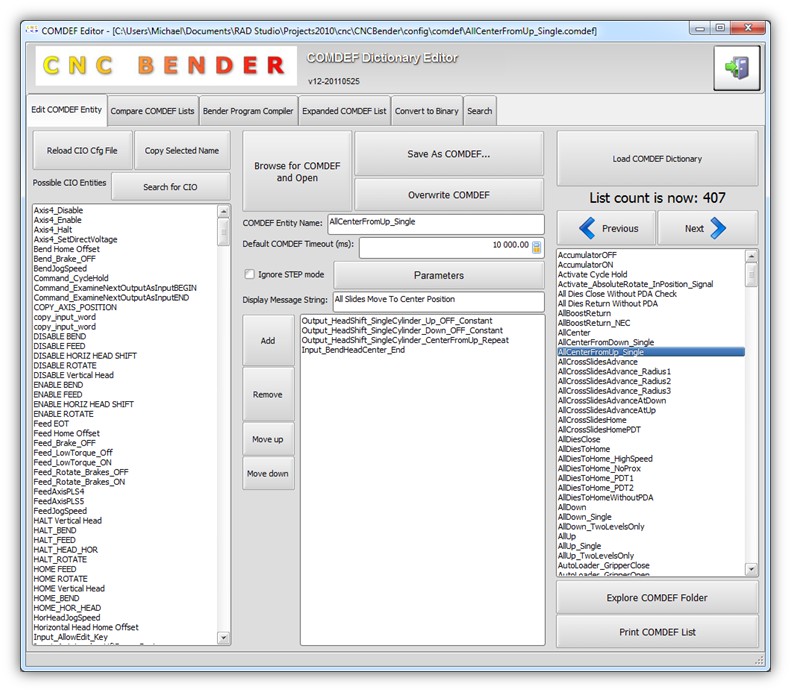Go to the Convert to Binary tab
Screen dimensions: 791x692
(x=426, y=110)
